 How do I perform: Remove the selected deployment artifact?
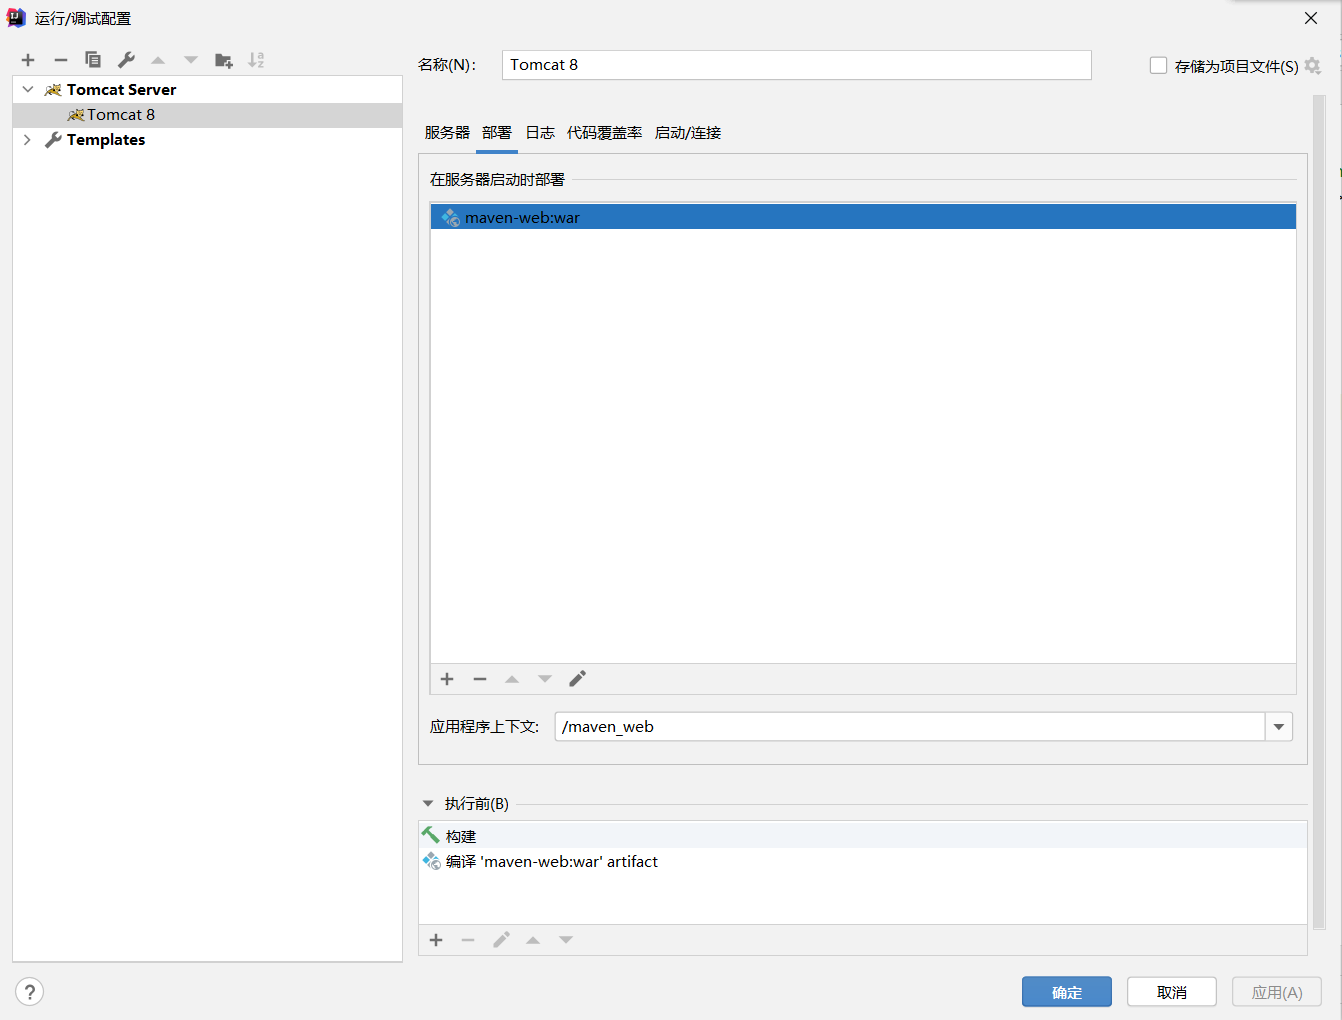[x=480, y=679]
